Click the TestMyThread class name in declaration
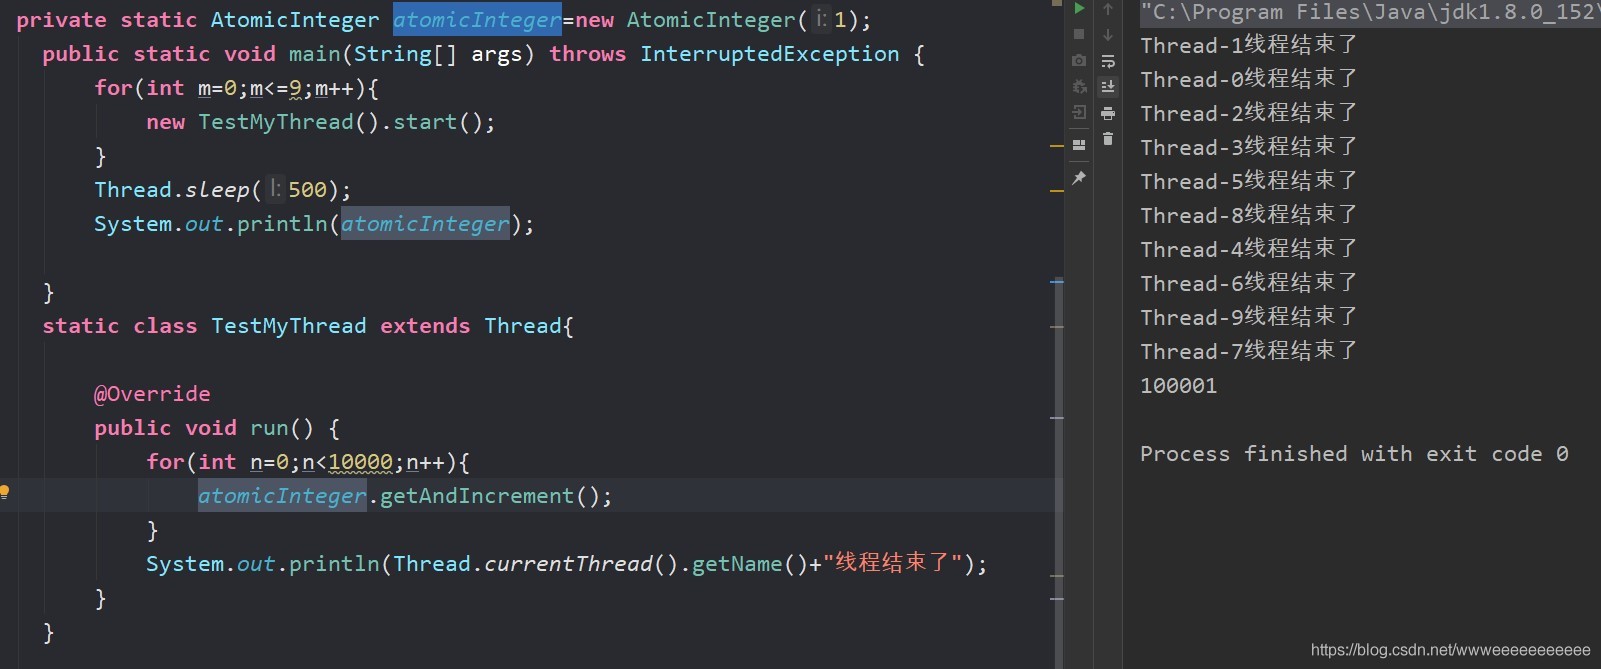Viewport: 1601px width, 669px height. click(288, 326)
